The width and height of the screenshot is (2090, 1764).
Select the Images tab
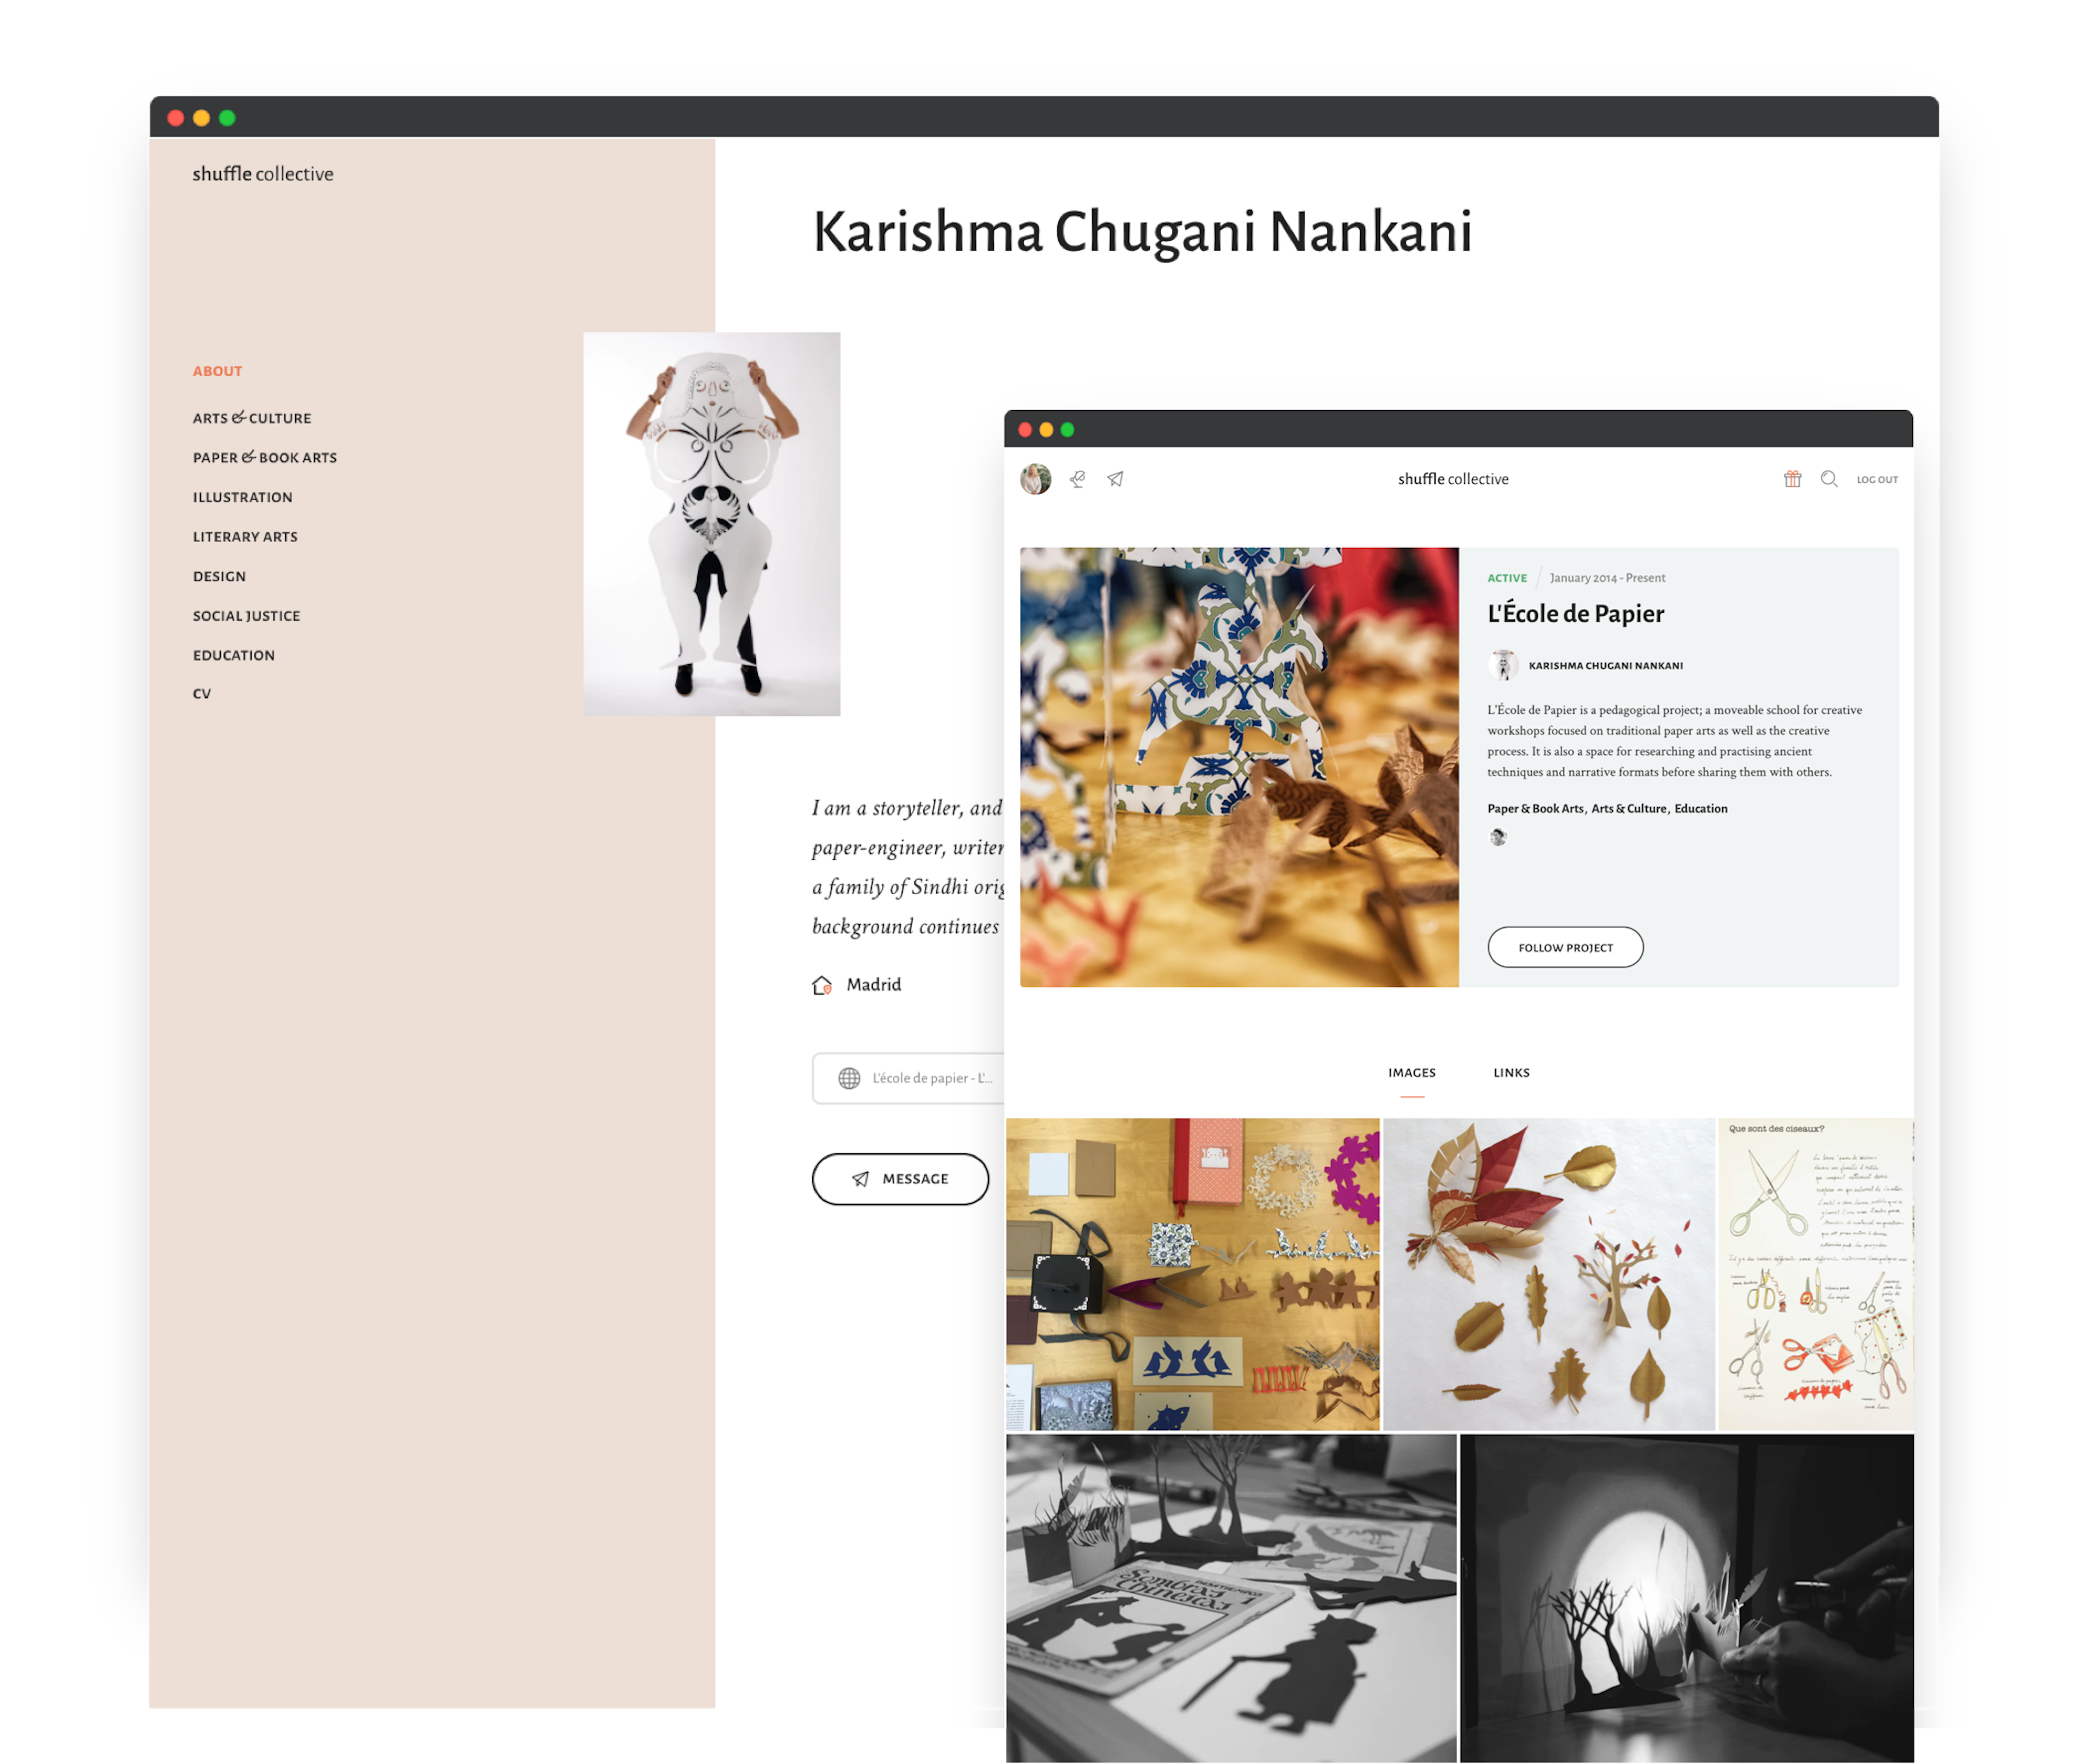click(1411, 1073)
